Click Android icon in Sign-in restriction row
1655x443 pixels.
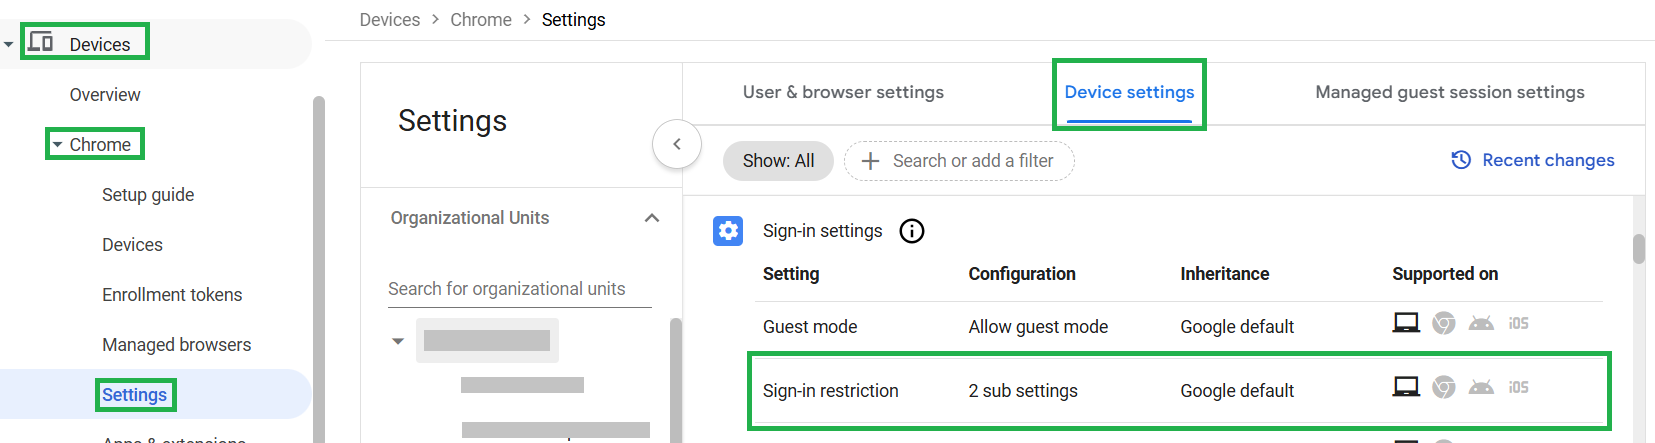coord(1481,387)
